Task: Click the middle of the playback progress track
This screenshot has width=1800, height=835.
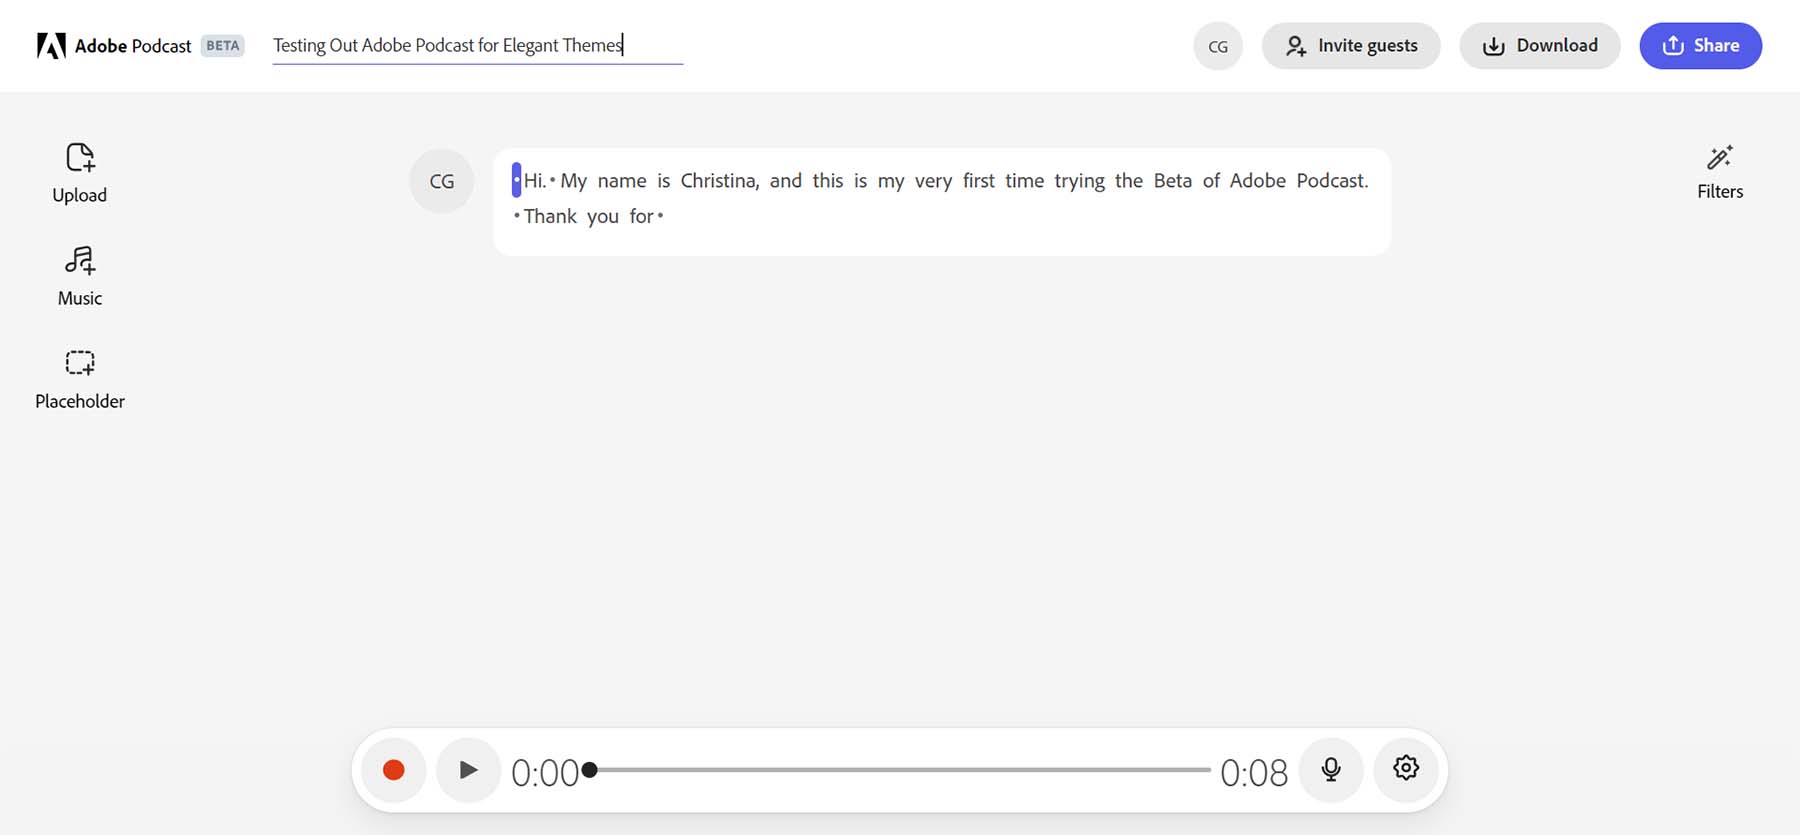Action: point(900,770)
